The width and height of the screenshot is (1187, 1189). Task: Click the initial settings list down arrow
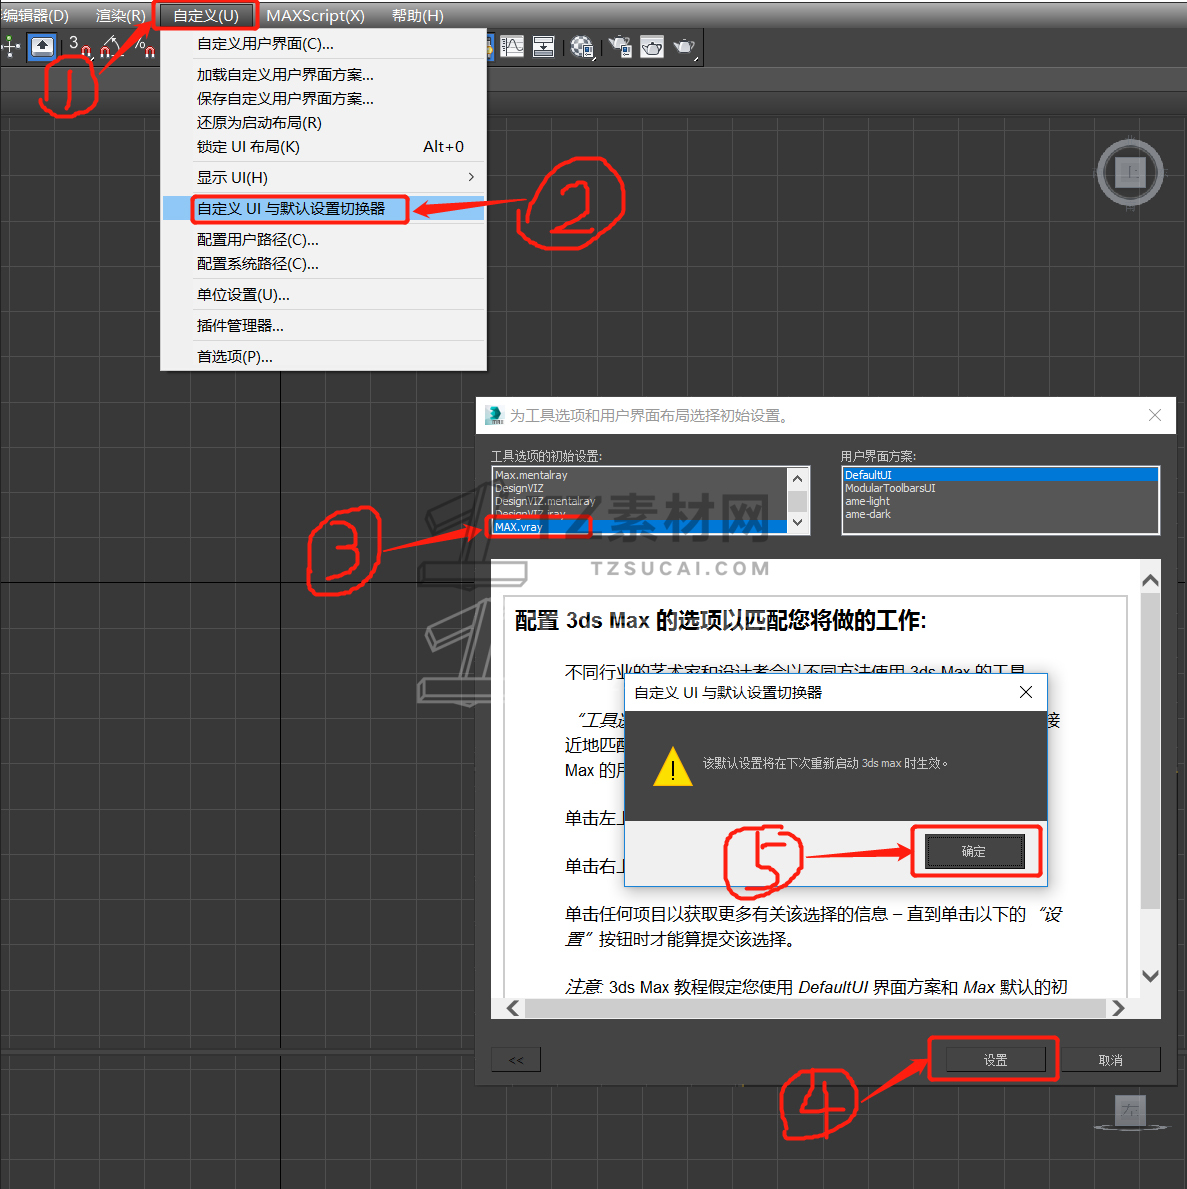(797, 522)
